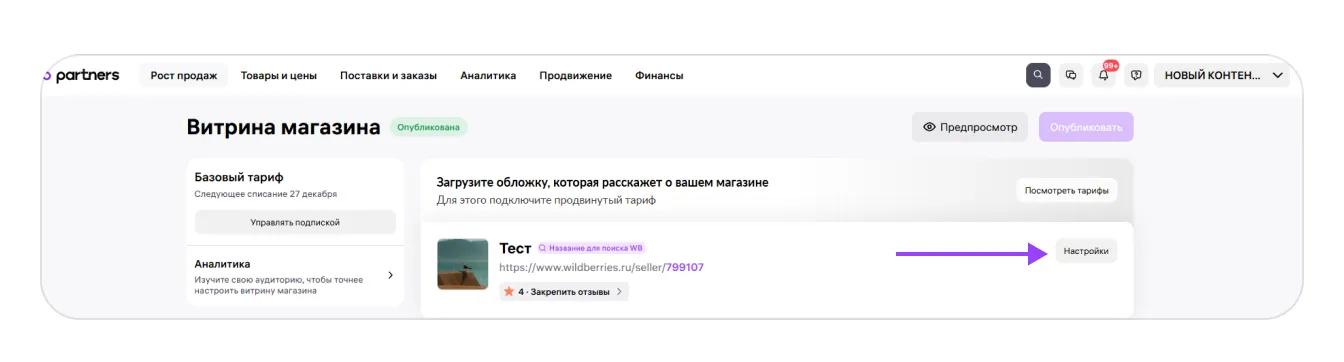Expand the Аналитика card chevron
Screen dimensions: 1344x362
pyautogui.click(x=390, y=275)
